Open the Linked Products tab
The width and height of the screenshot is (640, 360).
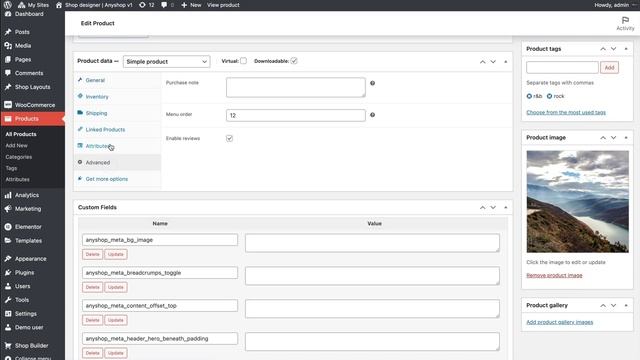pyautogui.click(x=118, y=129)
